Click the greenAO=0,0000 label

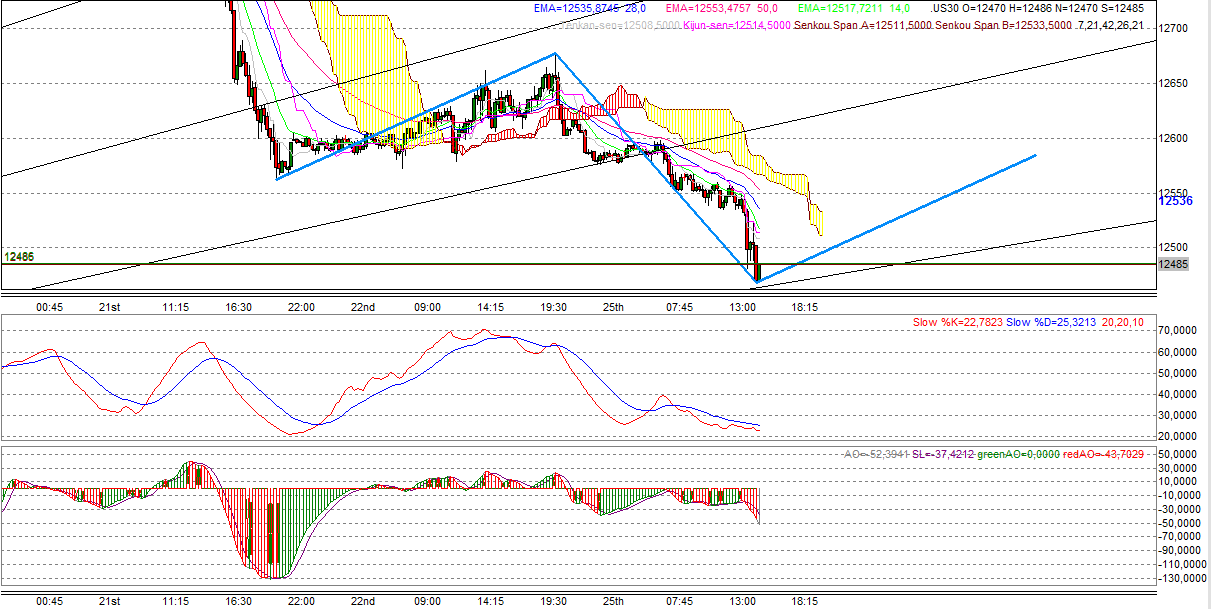(1018, 454)
